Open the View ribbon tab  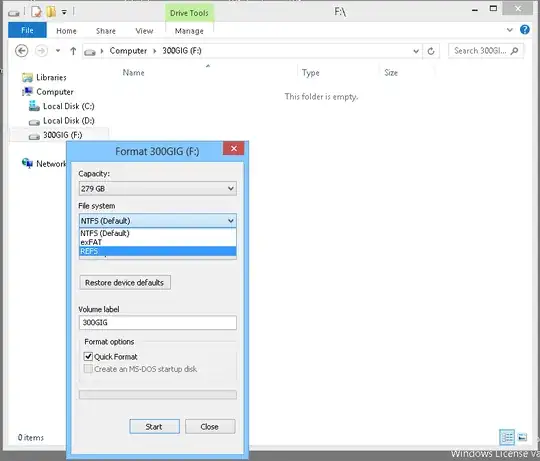point(144,31)
